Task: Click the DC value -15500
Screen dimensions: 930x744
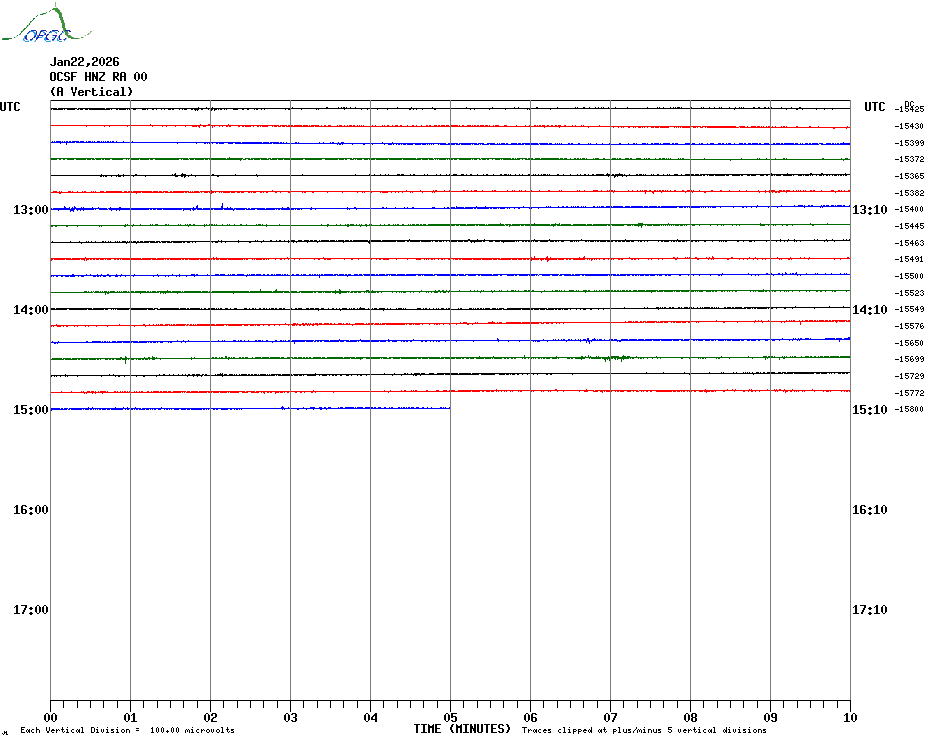Action: pos(909,276)
